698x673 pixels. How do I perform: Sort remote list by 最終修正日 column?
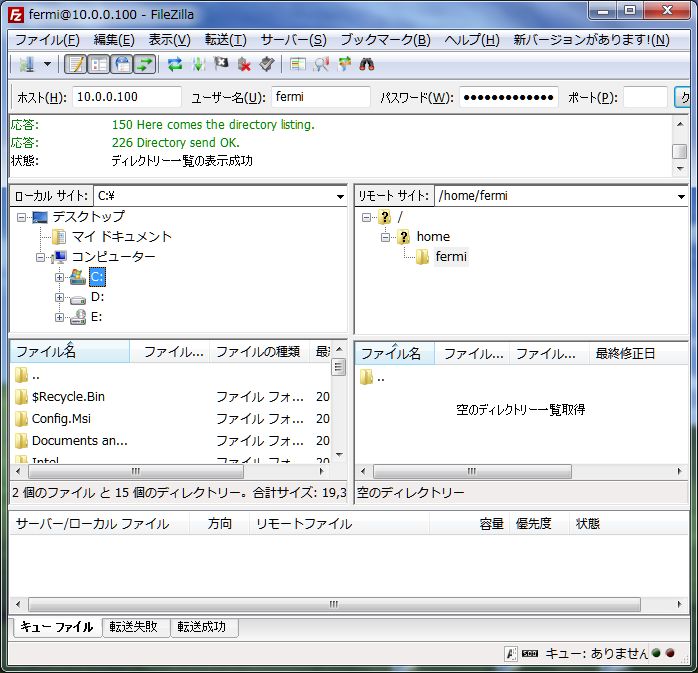point(638,354)
